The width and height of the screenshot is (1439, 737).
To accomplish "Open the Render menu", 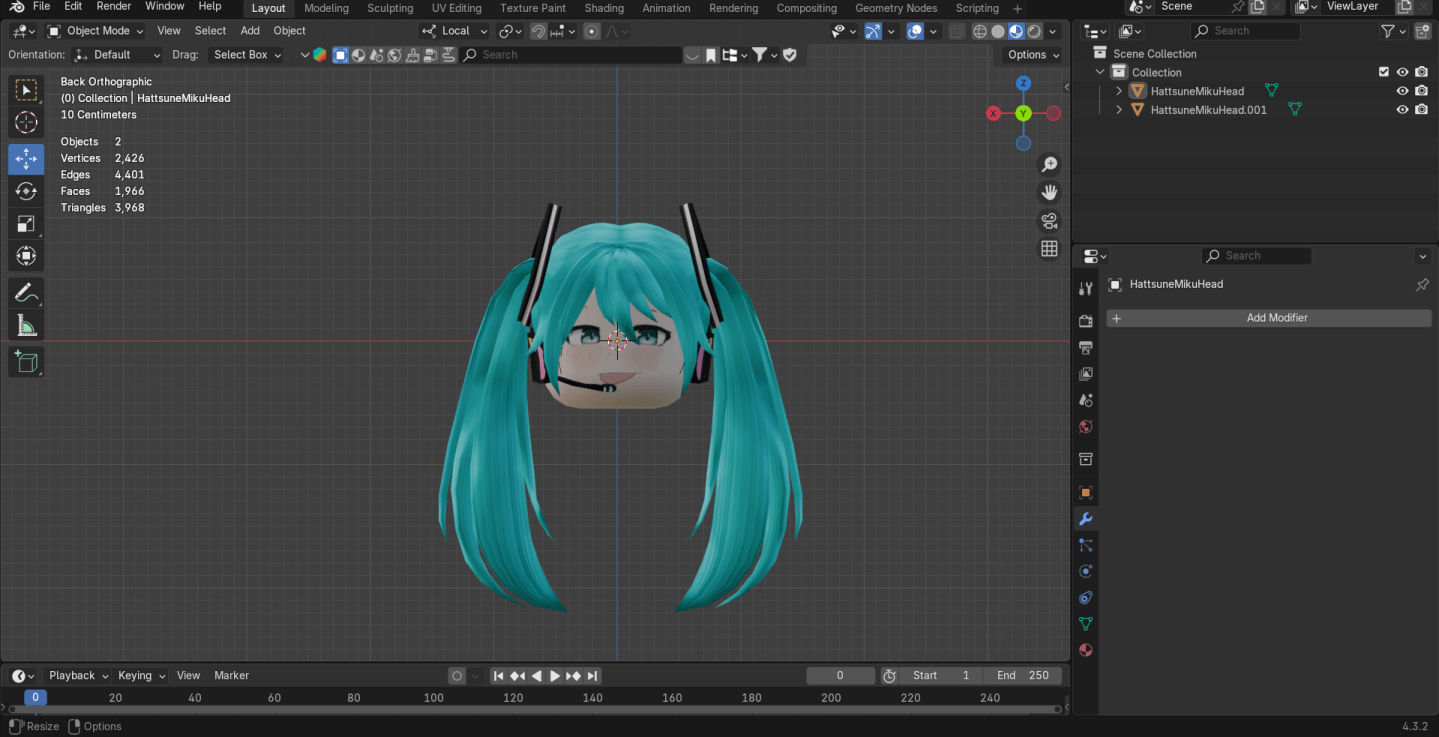I will point(113,6).
